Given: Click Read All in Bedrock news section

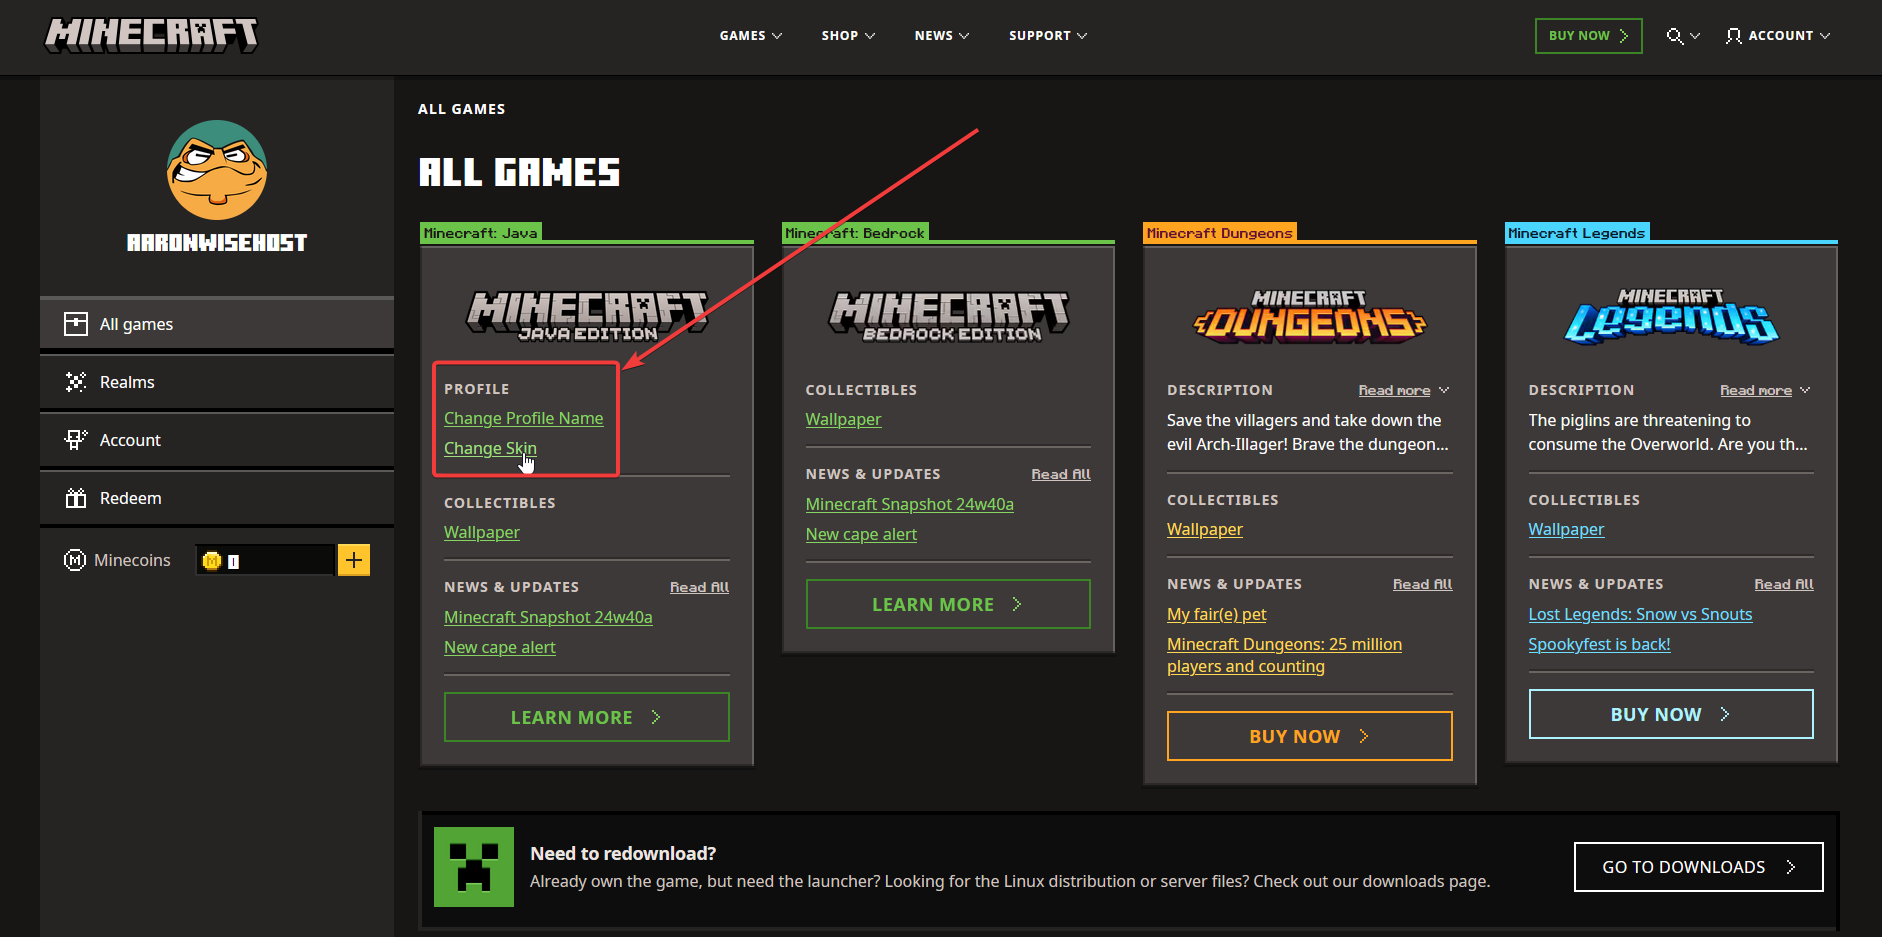Looking at the screenshot, I should 1061,474.
